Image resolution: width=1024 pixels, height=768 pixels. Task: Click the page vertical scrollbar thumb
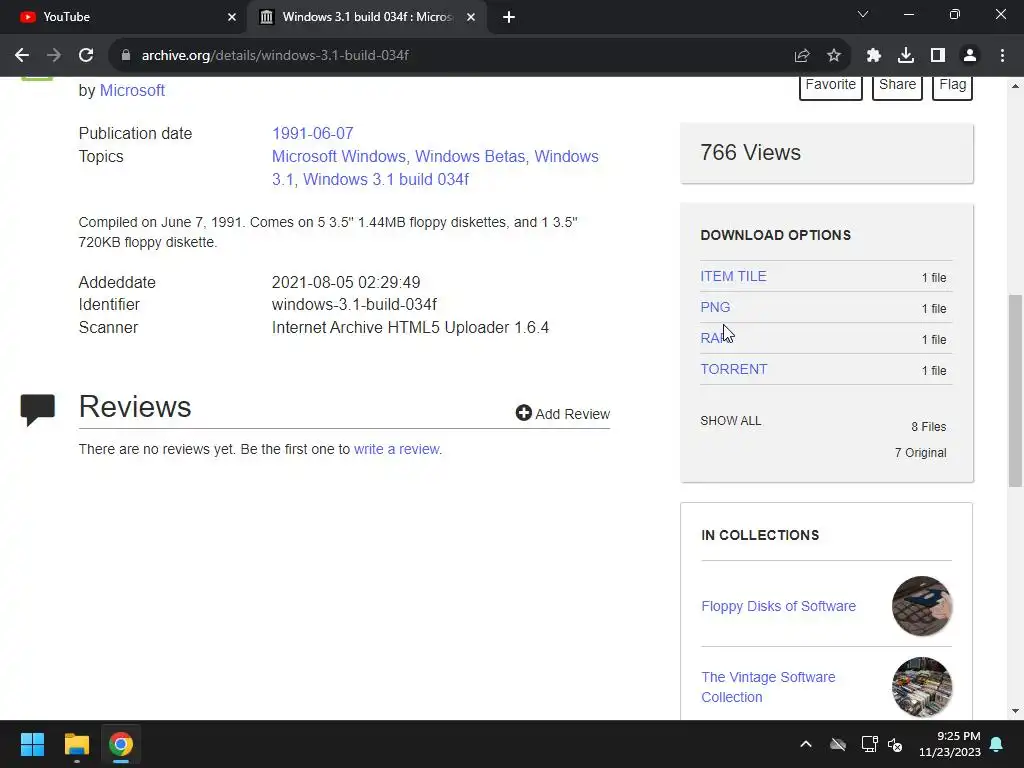coord(1015,391)
